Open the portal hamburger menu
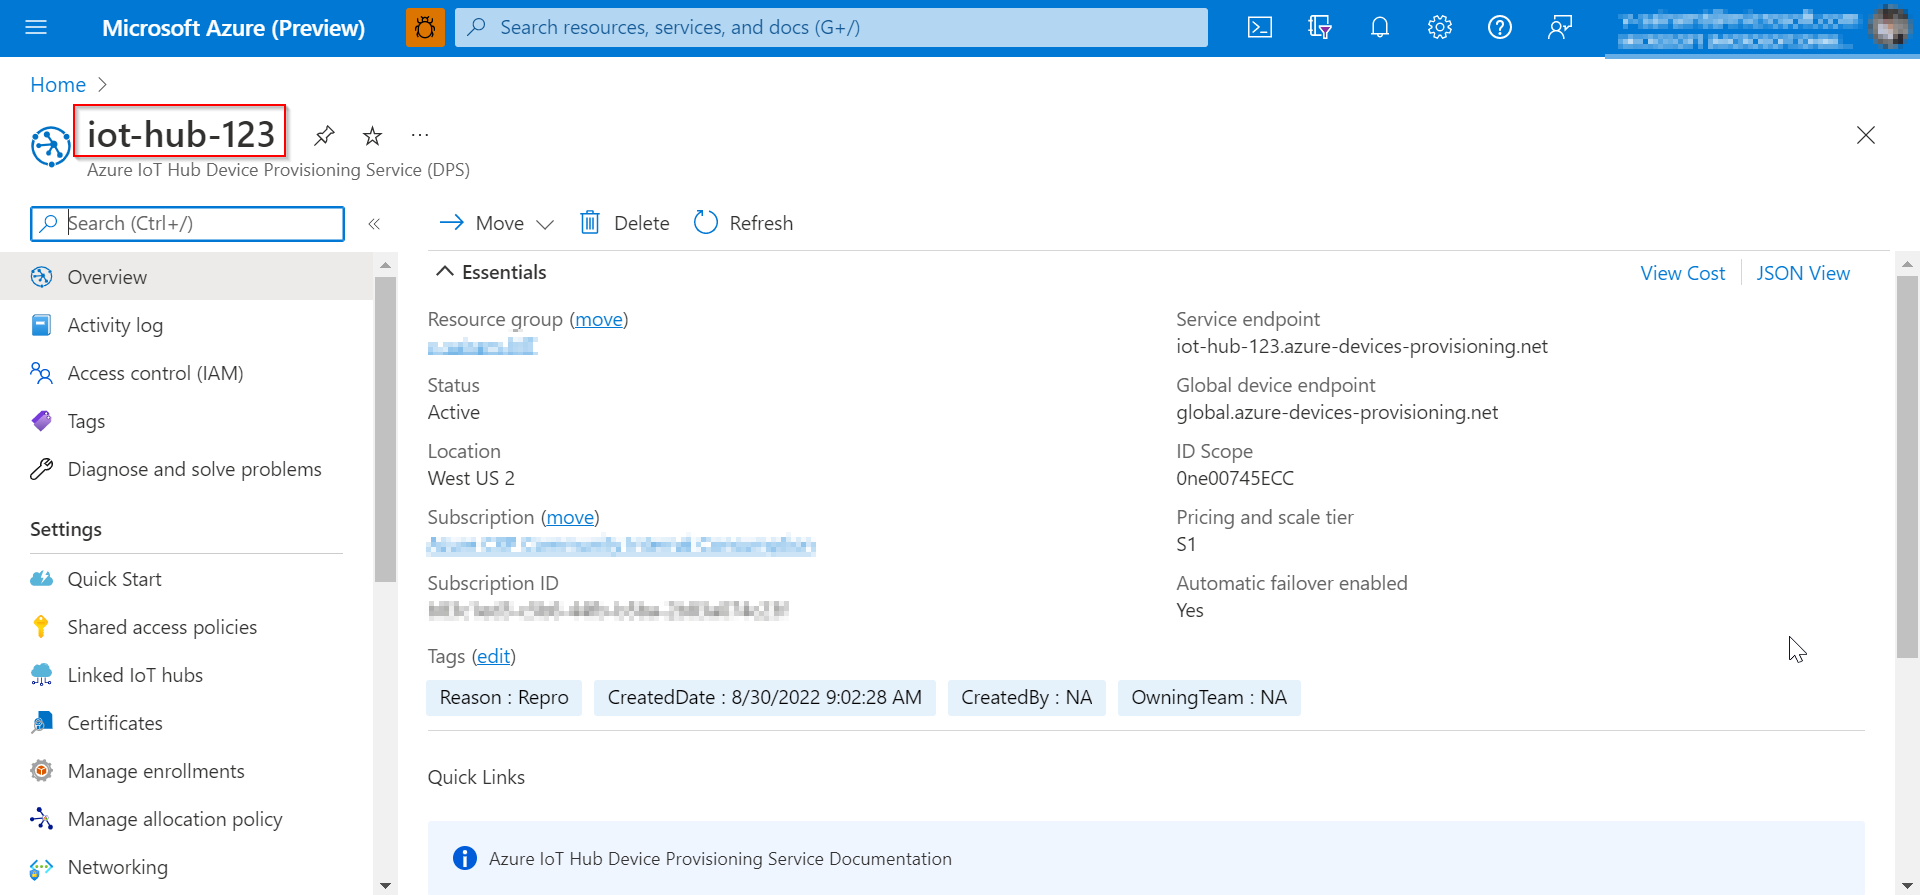This screenshot has width=1920, height=895. coord(36,27)
